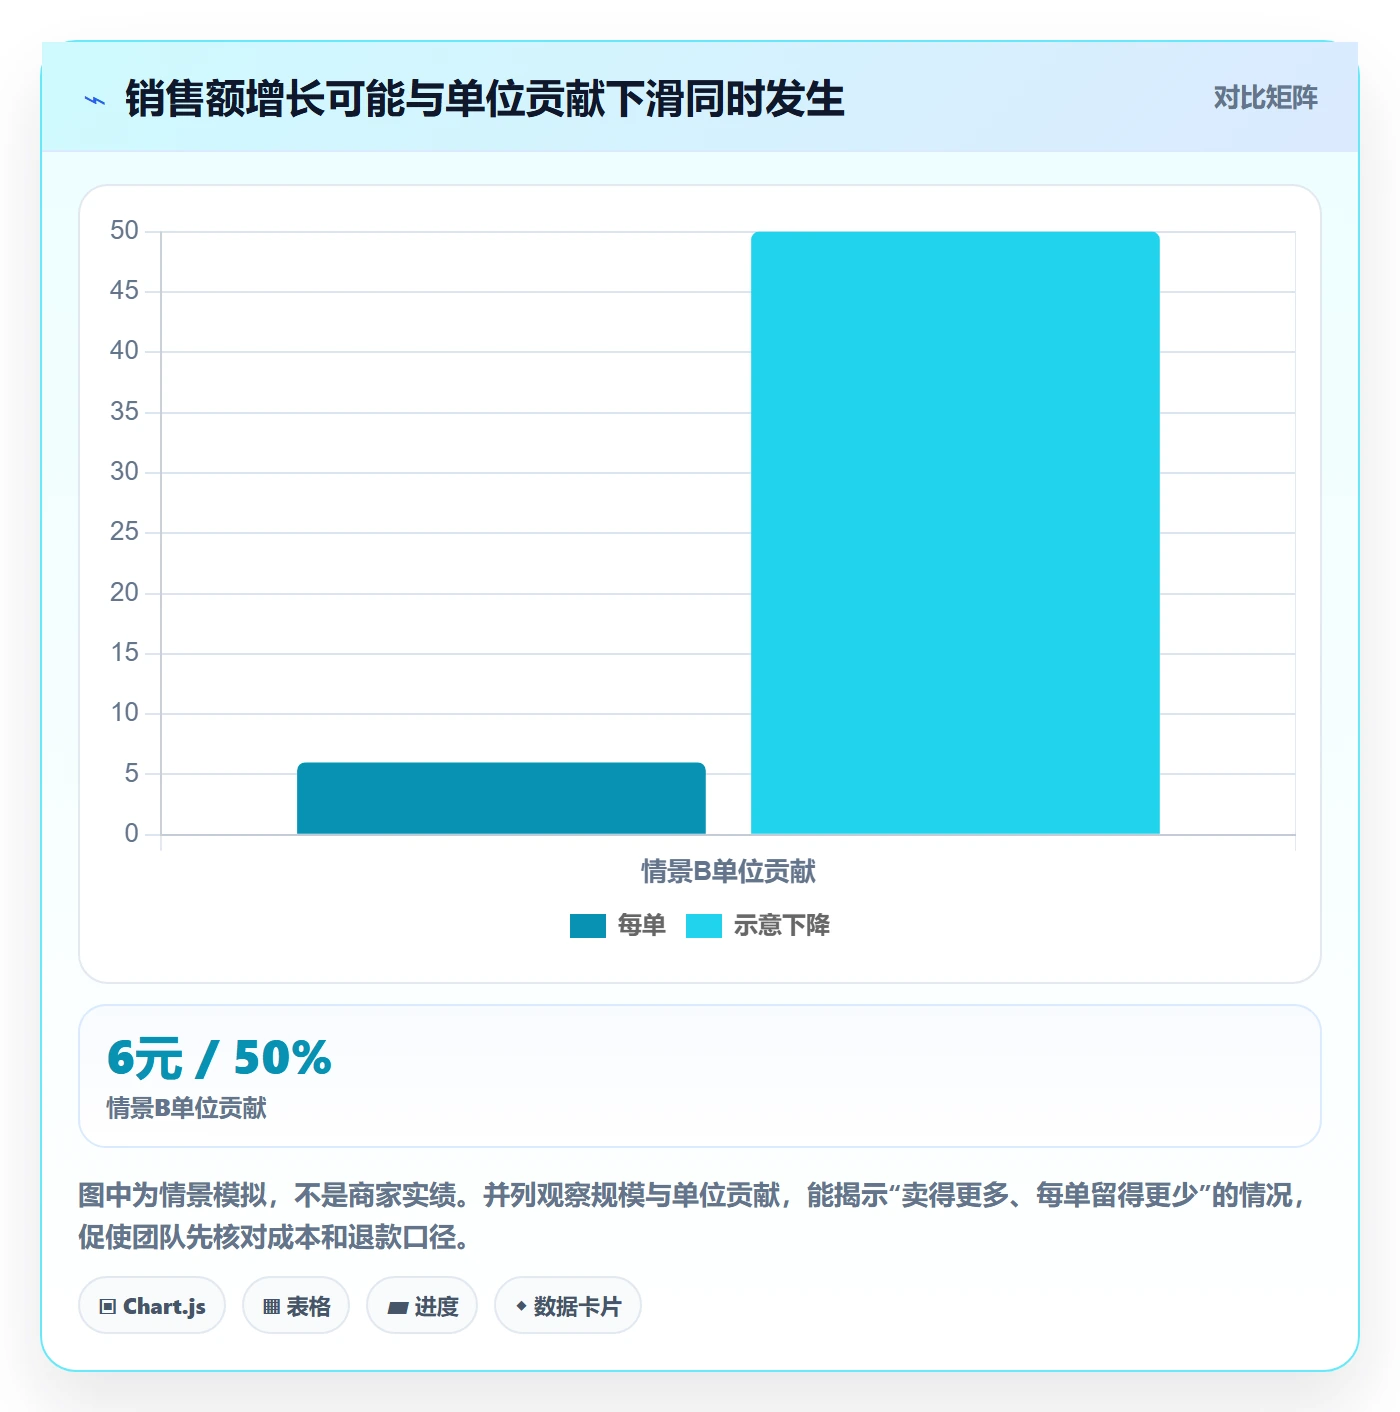Select the 进度 tag
This screenshot has height=1412, width=1400.
point(422,1305)
